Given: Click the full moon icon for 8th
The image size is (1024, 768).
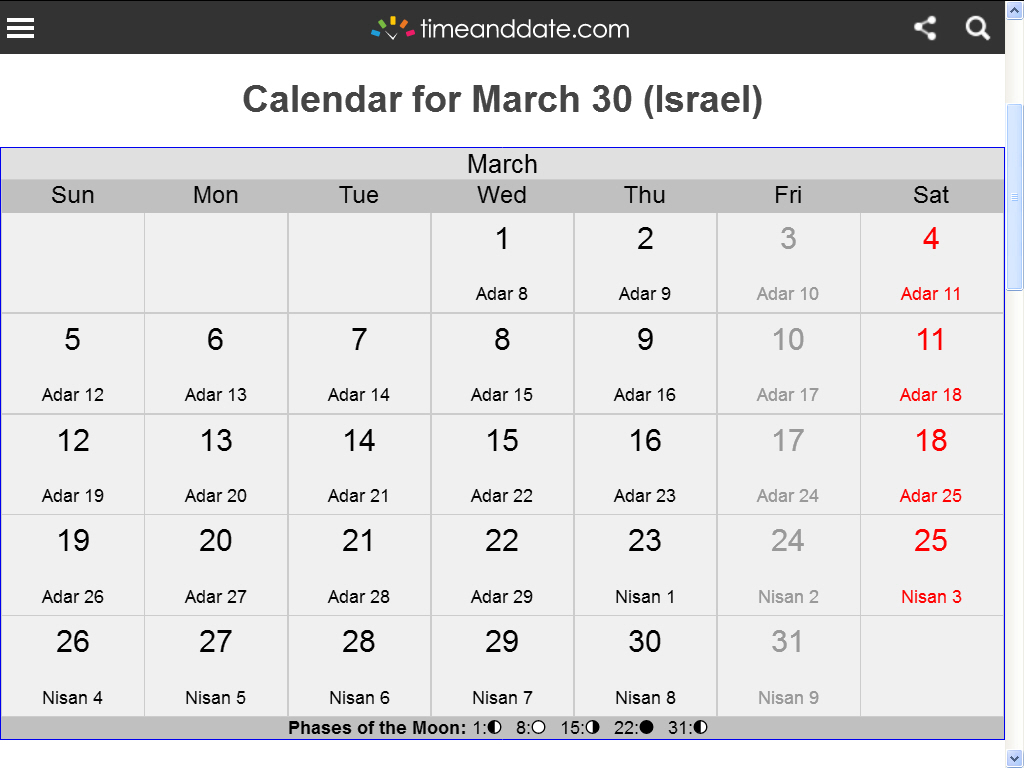Looking at the screenshot, I should 538,727.
